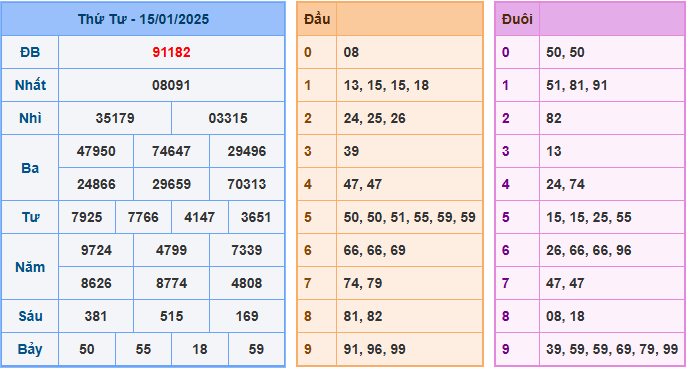Screen dimensions: 687x369
Task: Select third prize number 70313
Action: pos(247,184)
